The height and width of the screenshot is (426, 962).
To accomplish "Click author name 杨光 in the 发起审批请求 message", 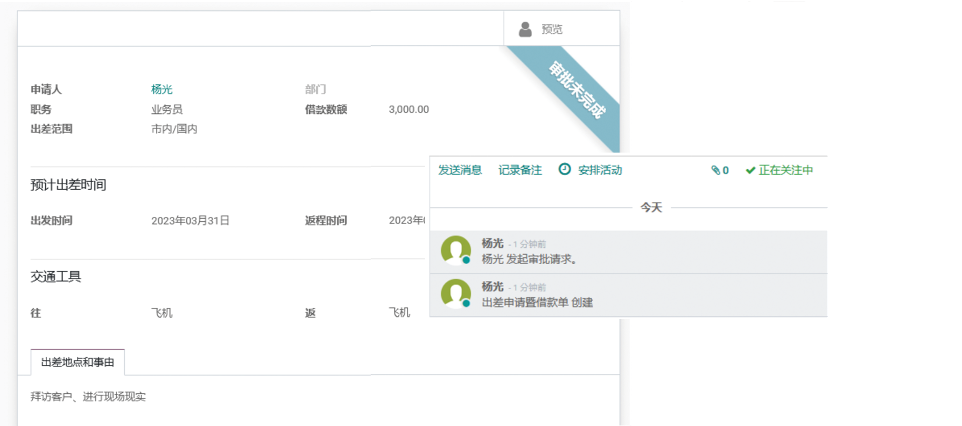I will (x=492, y=243).
